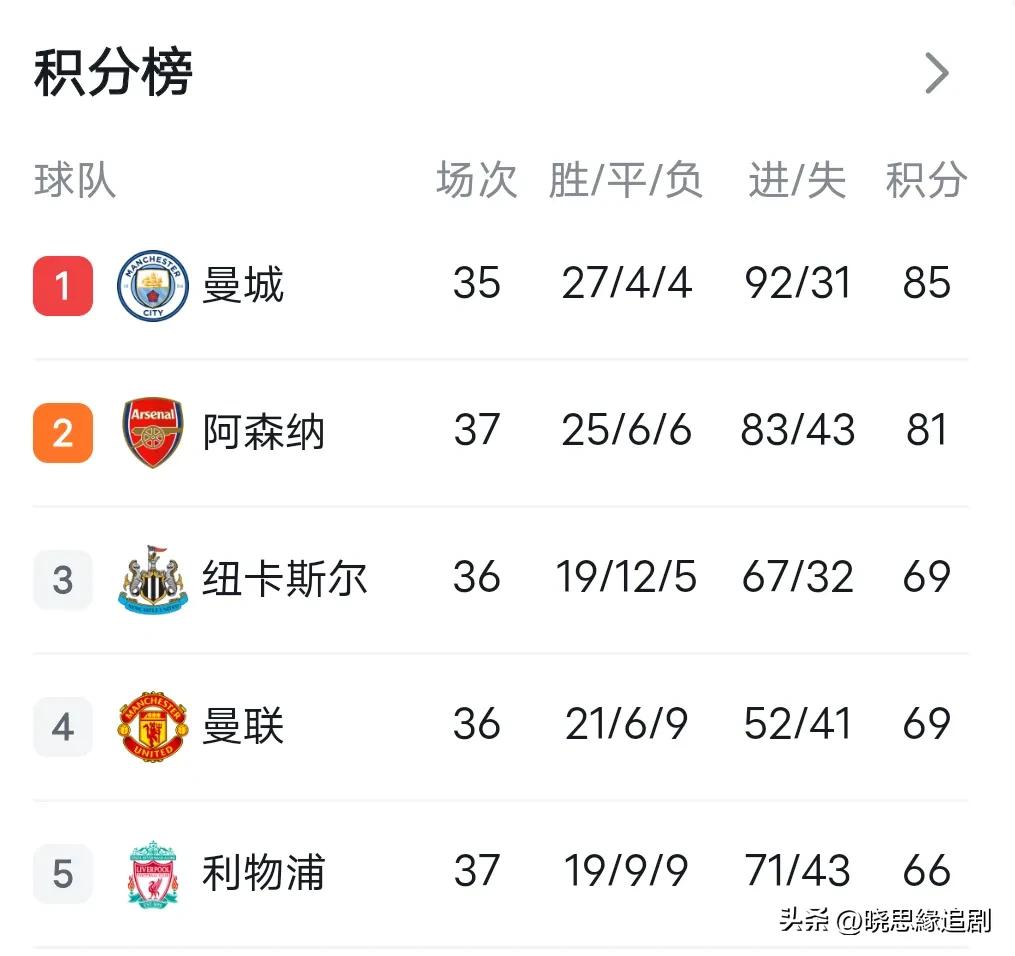Open the 积分榜 section header

[110, 73]
